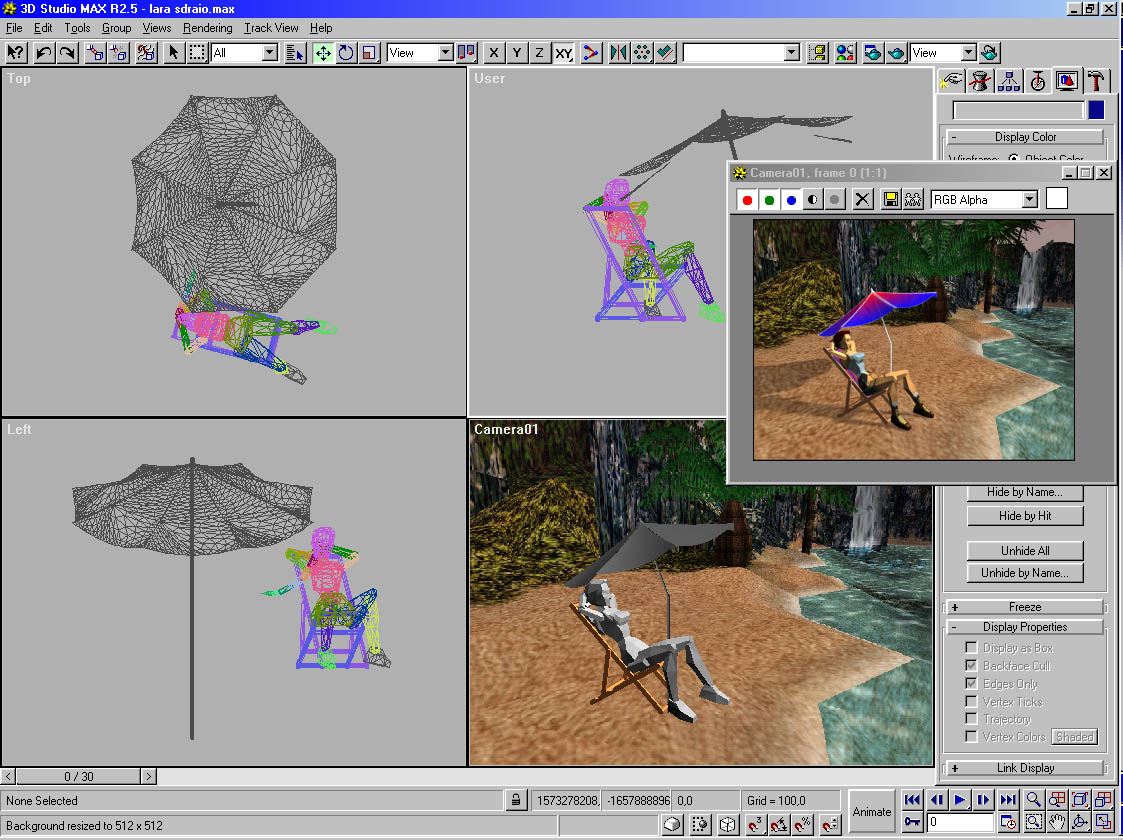Activate the Select and Move tool

(323, 53)
